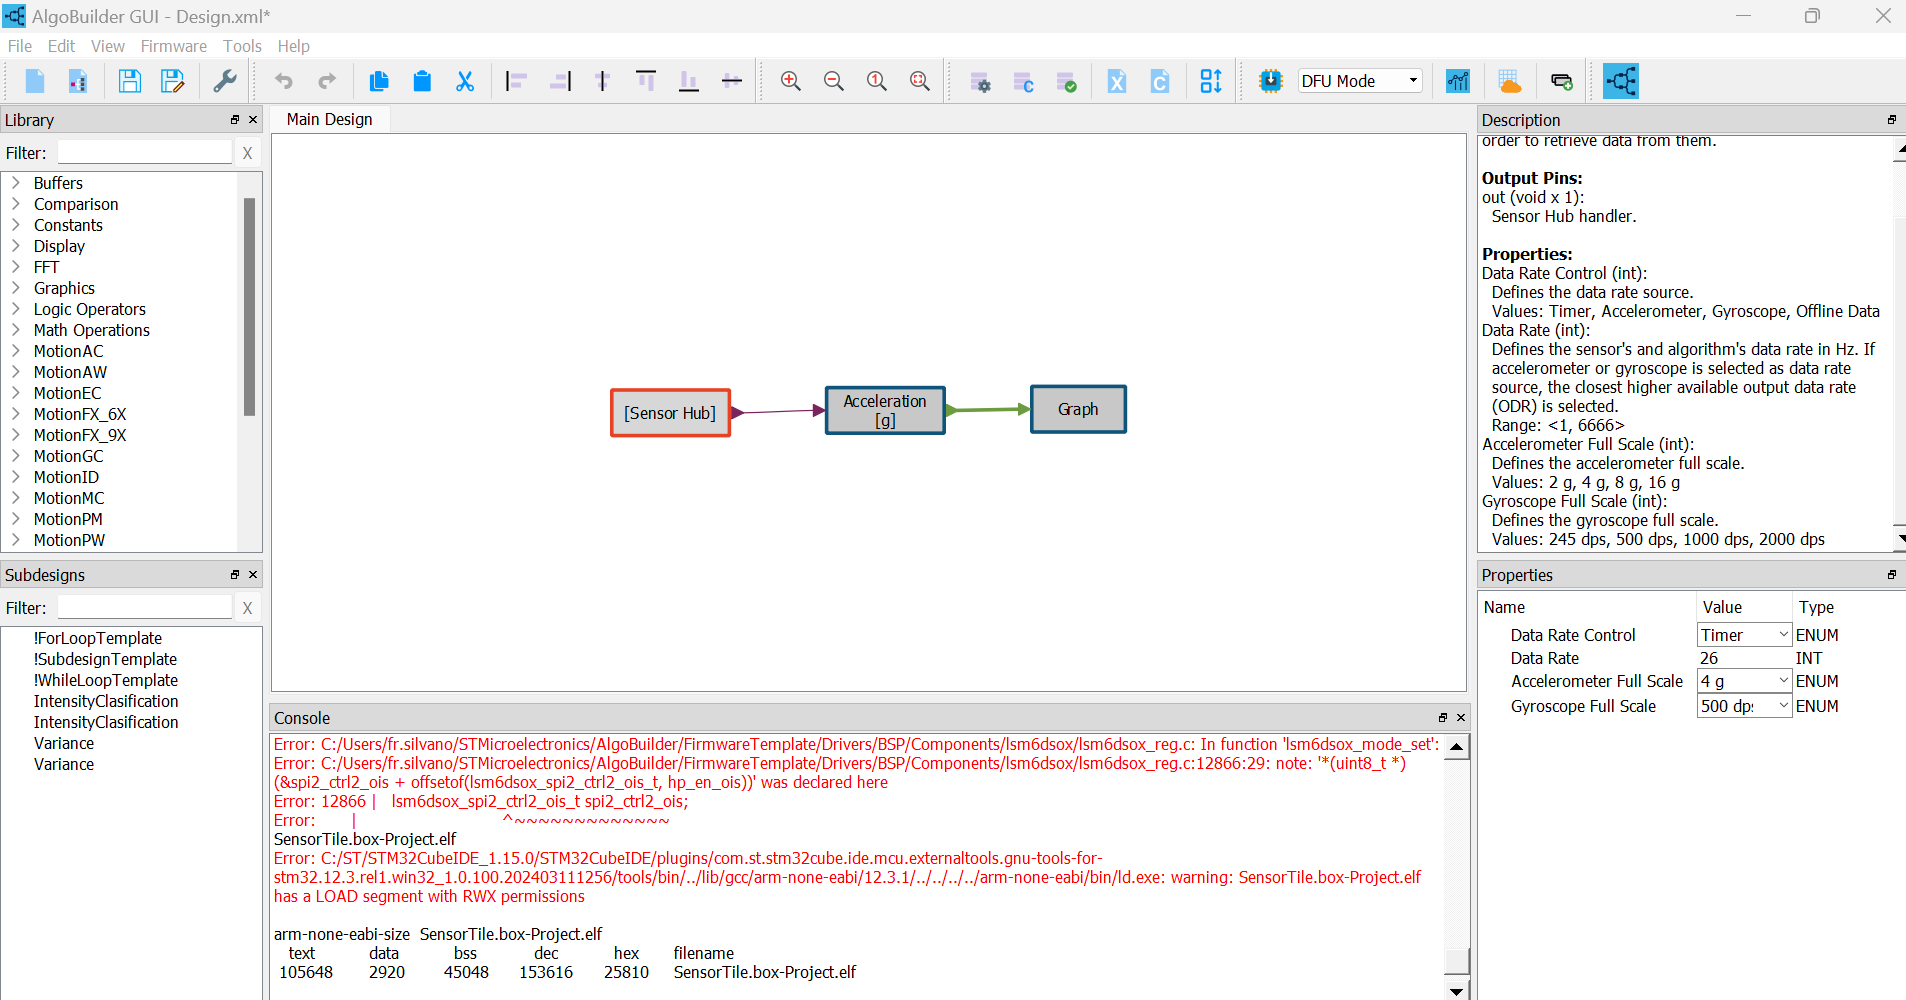Select the Cut tool in the toolbar
The width and height of the screenshot is (1906, 1000).
point(465,81)
